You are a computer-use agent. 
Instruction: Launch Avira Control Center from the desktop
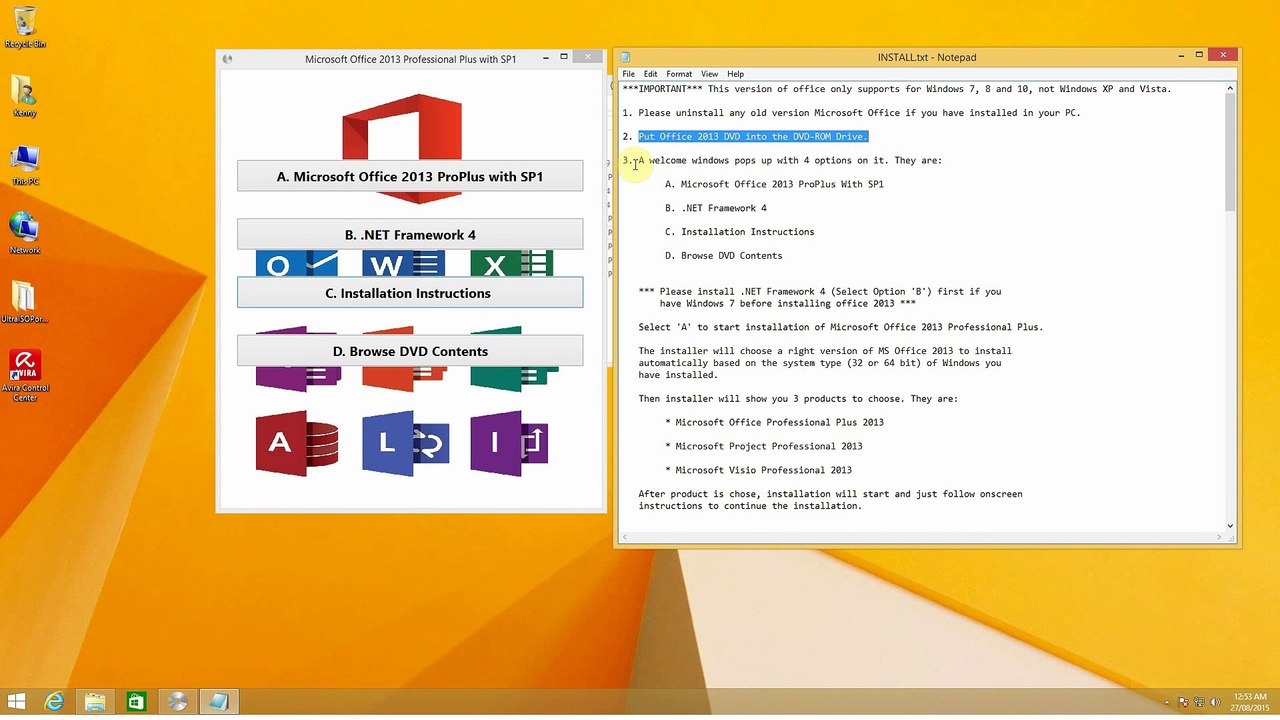[x=25, y=375]
